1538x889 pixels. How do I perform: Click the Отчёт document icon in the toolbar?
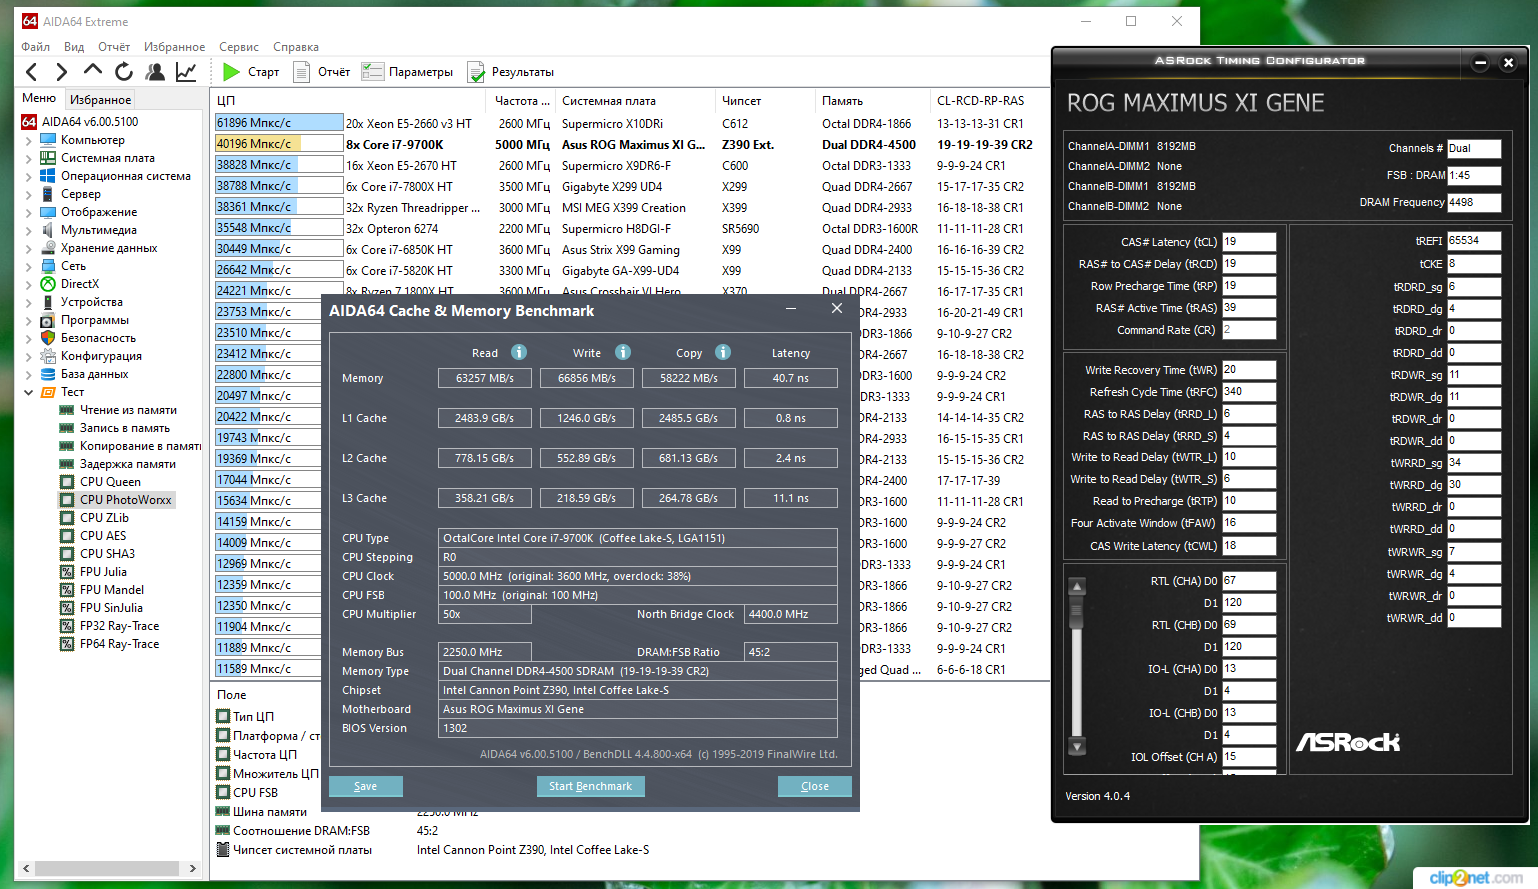click(301, 72)
